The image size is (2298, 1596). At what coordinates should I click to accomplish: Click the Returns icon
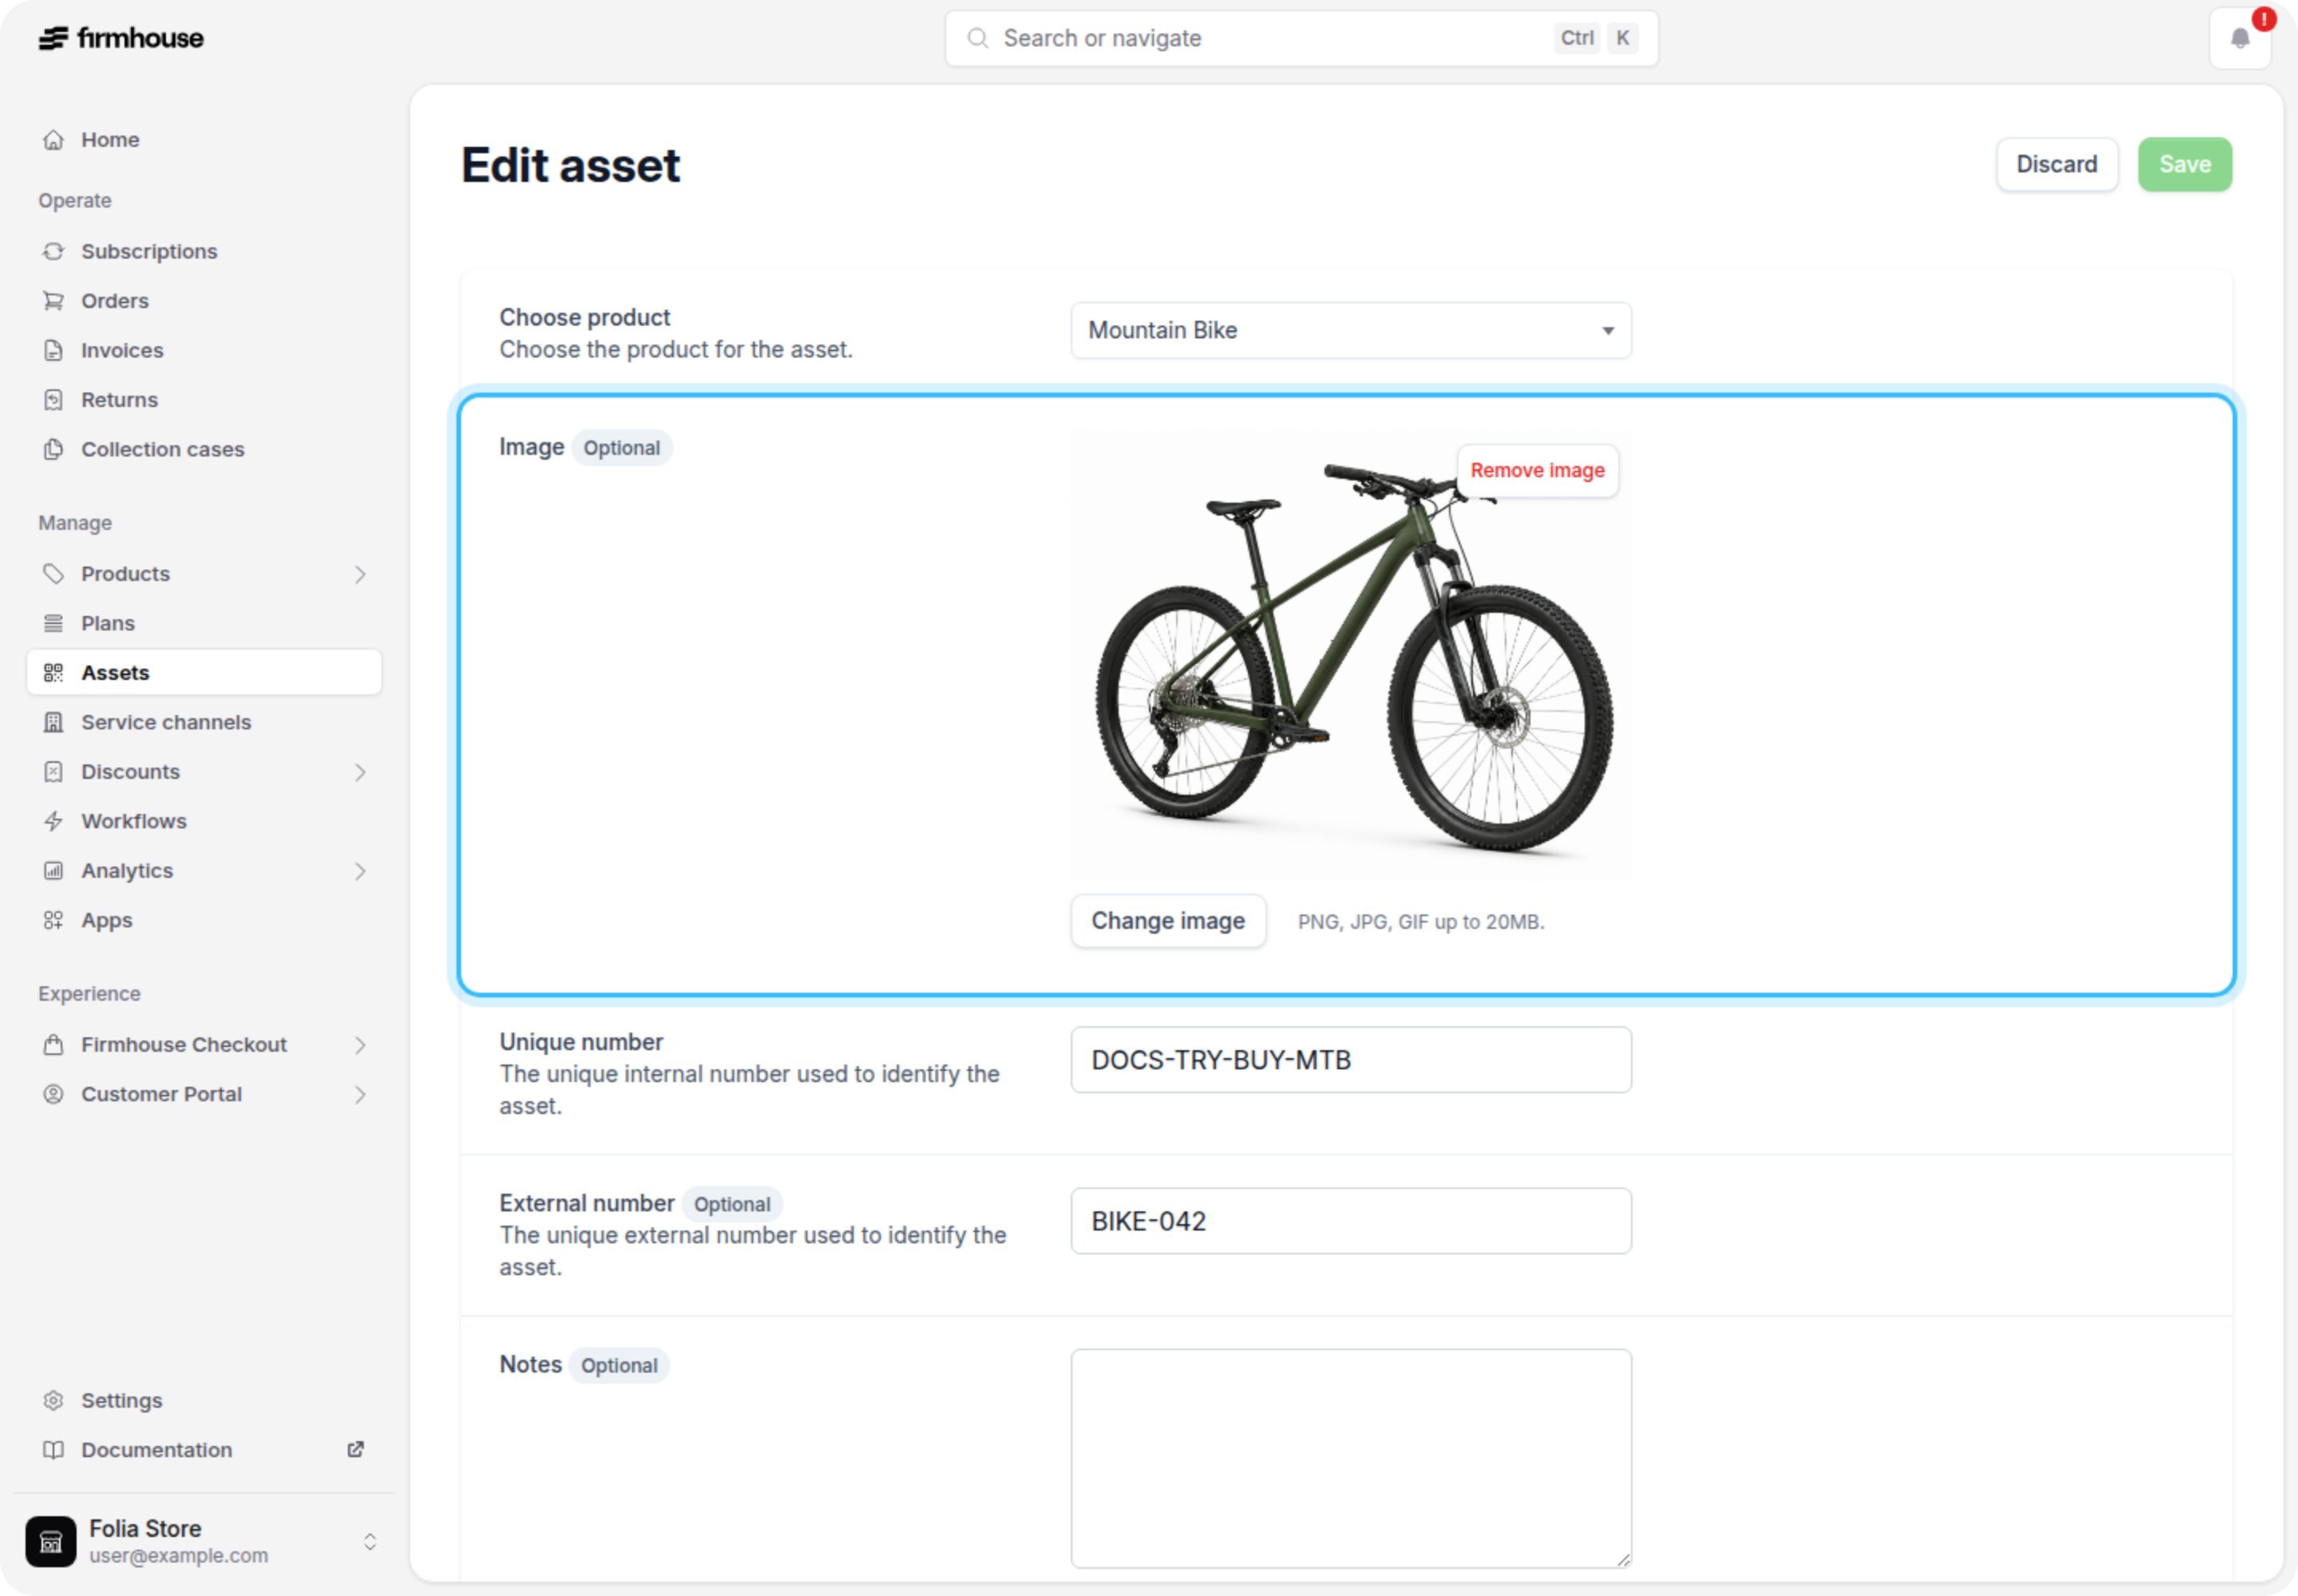pos(53,400)
